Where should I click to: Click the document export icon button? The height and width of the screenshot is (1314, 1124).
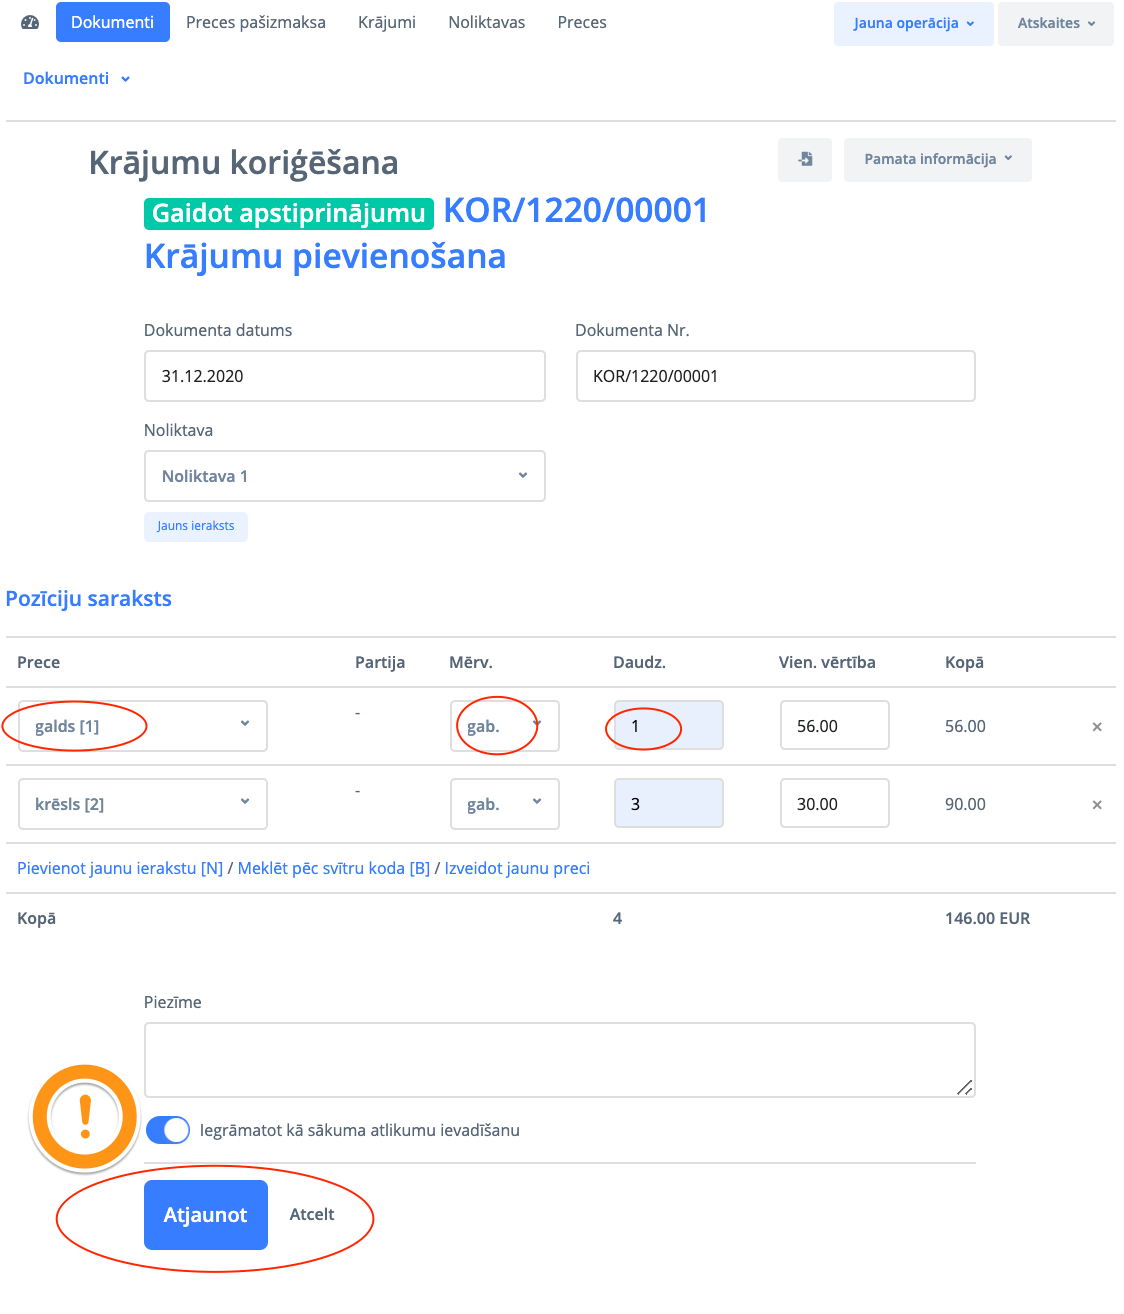[x=805, y=159]
